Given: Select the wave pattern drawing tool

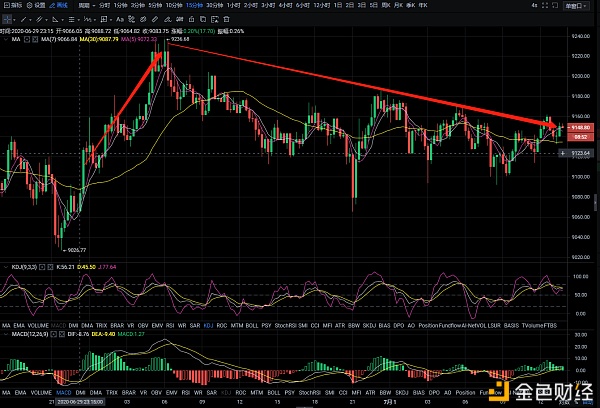Looking at the screenshot, I should pyautogui.click(x=87, y=19).
